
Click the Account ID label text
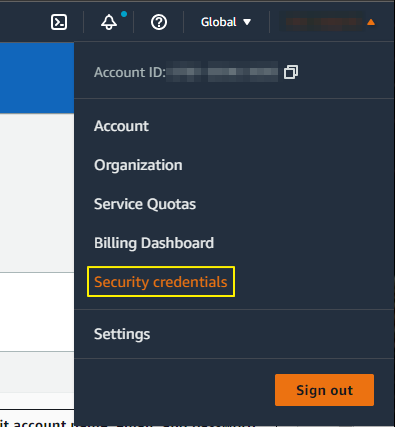tap(130, 72)
